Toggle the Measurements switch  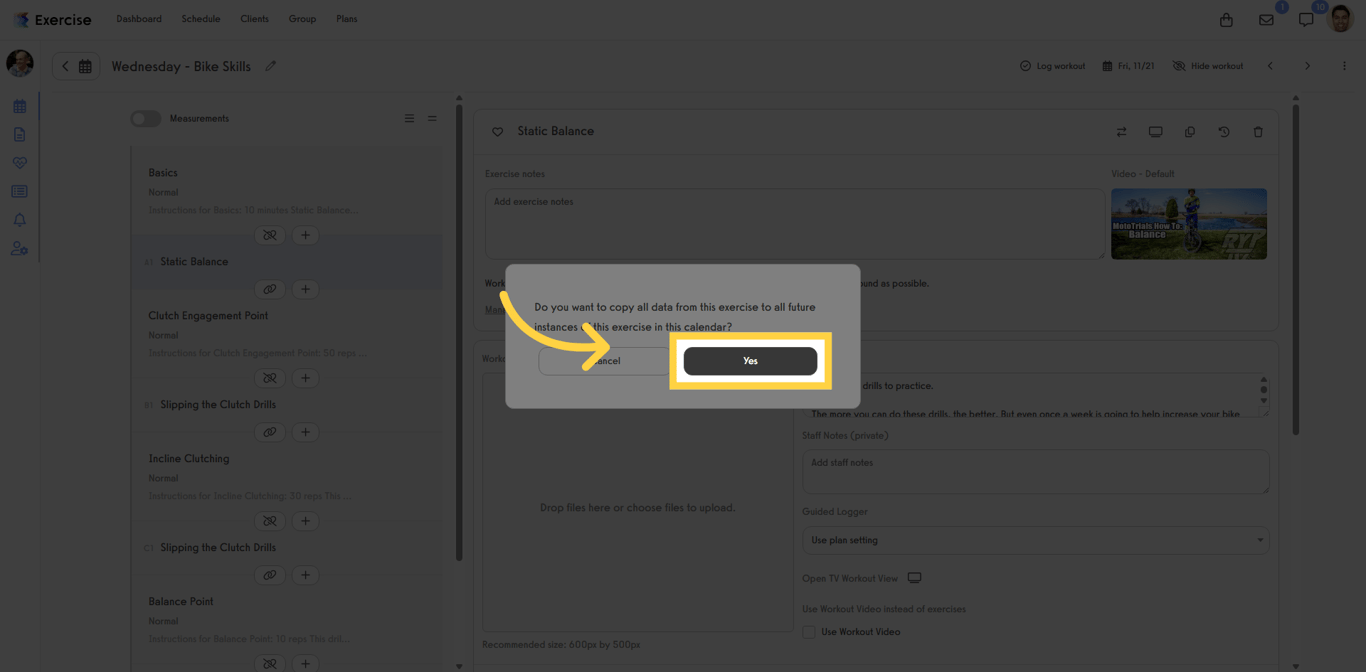[145, 119]
